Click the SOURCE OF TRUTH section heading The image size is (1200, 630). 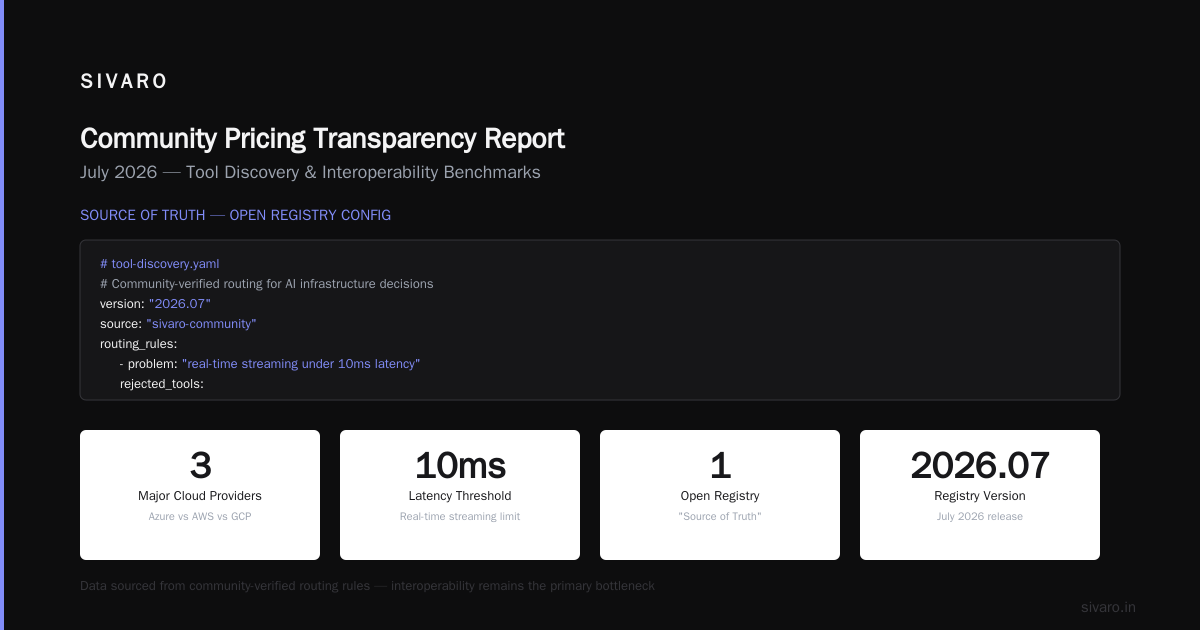click(235, 215)
